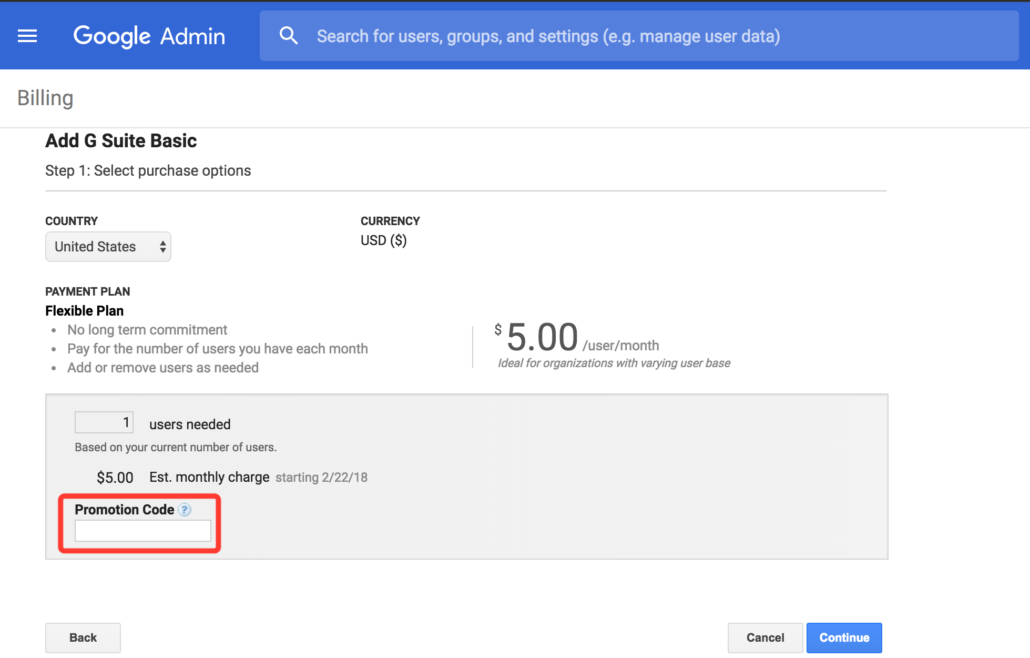The width and height of the screenshot is (1030, 658).
Task: Click 'Step 1: Select purchase options' text
Action: [148, 171]
